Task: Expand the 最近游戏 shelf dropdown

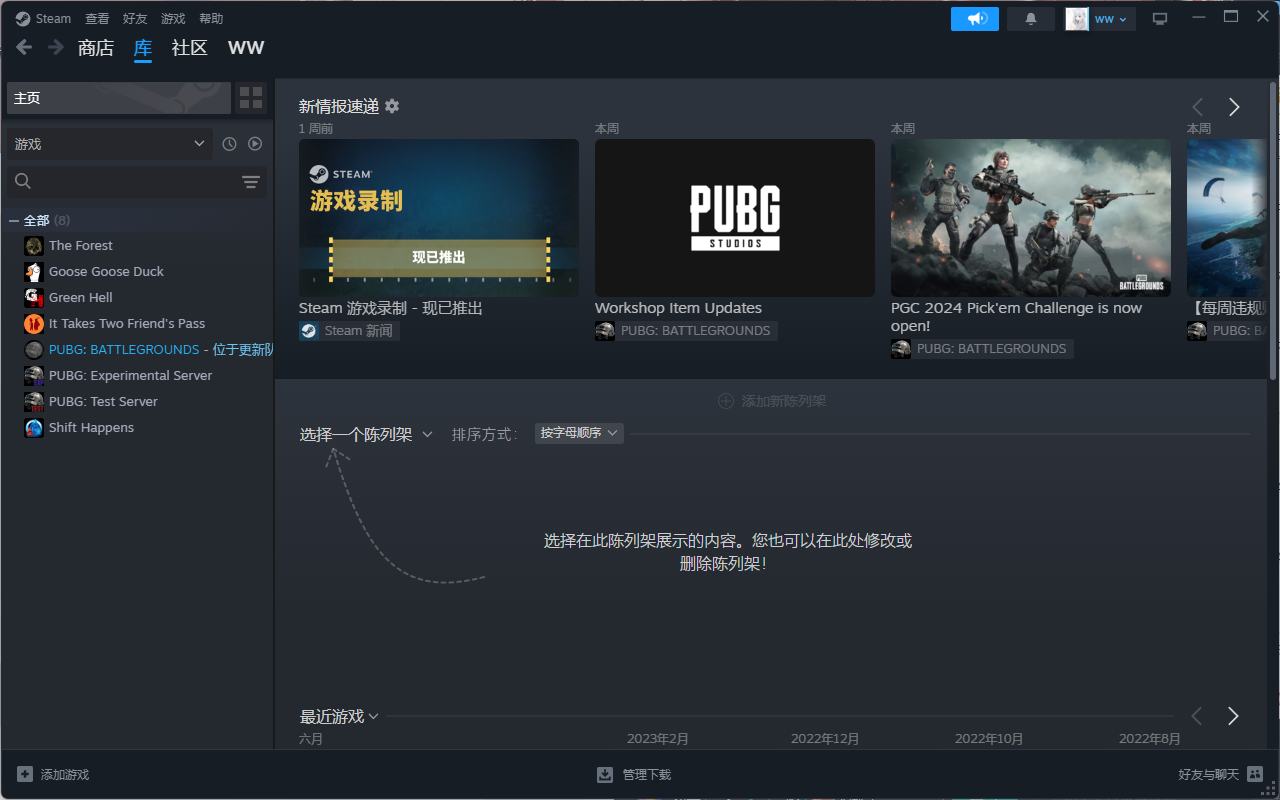Action: tap(339, 716)
